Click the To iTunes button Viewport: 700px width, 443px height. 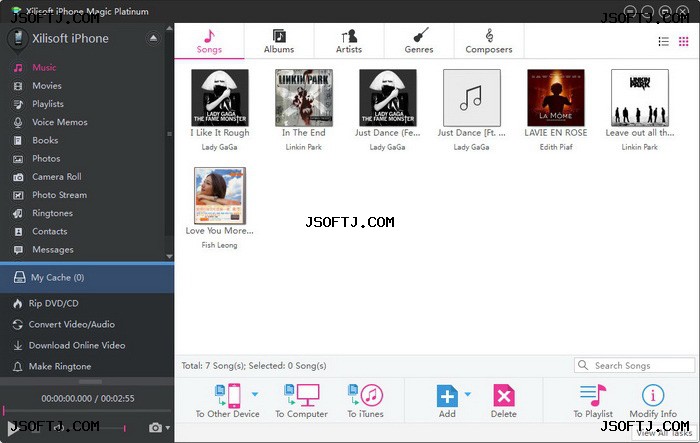[x=365, y=401]
